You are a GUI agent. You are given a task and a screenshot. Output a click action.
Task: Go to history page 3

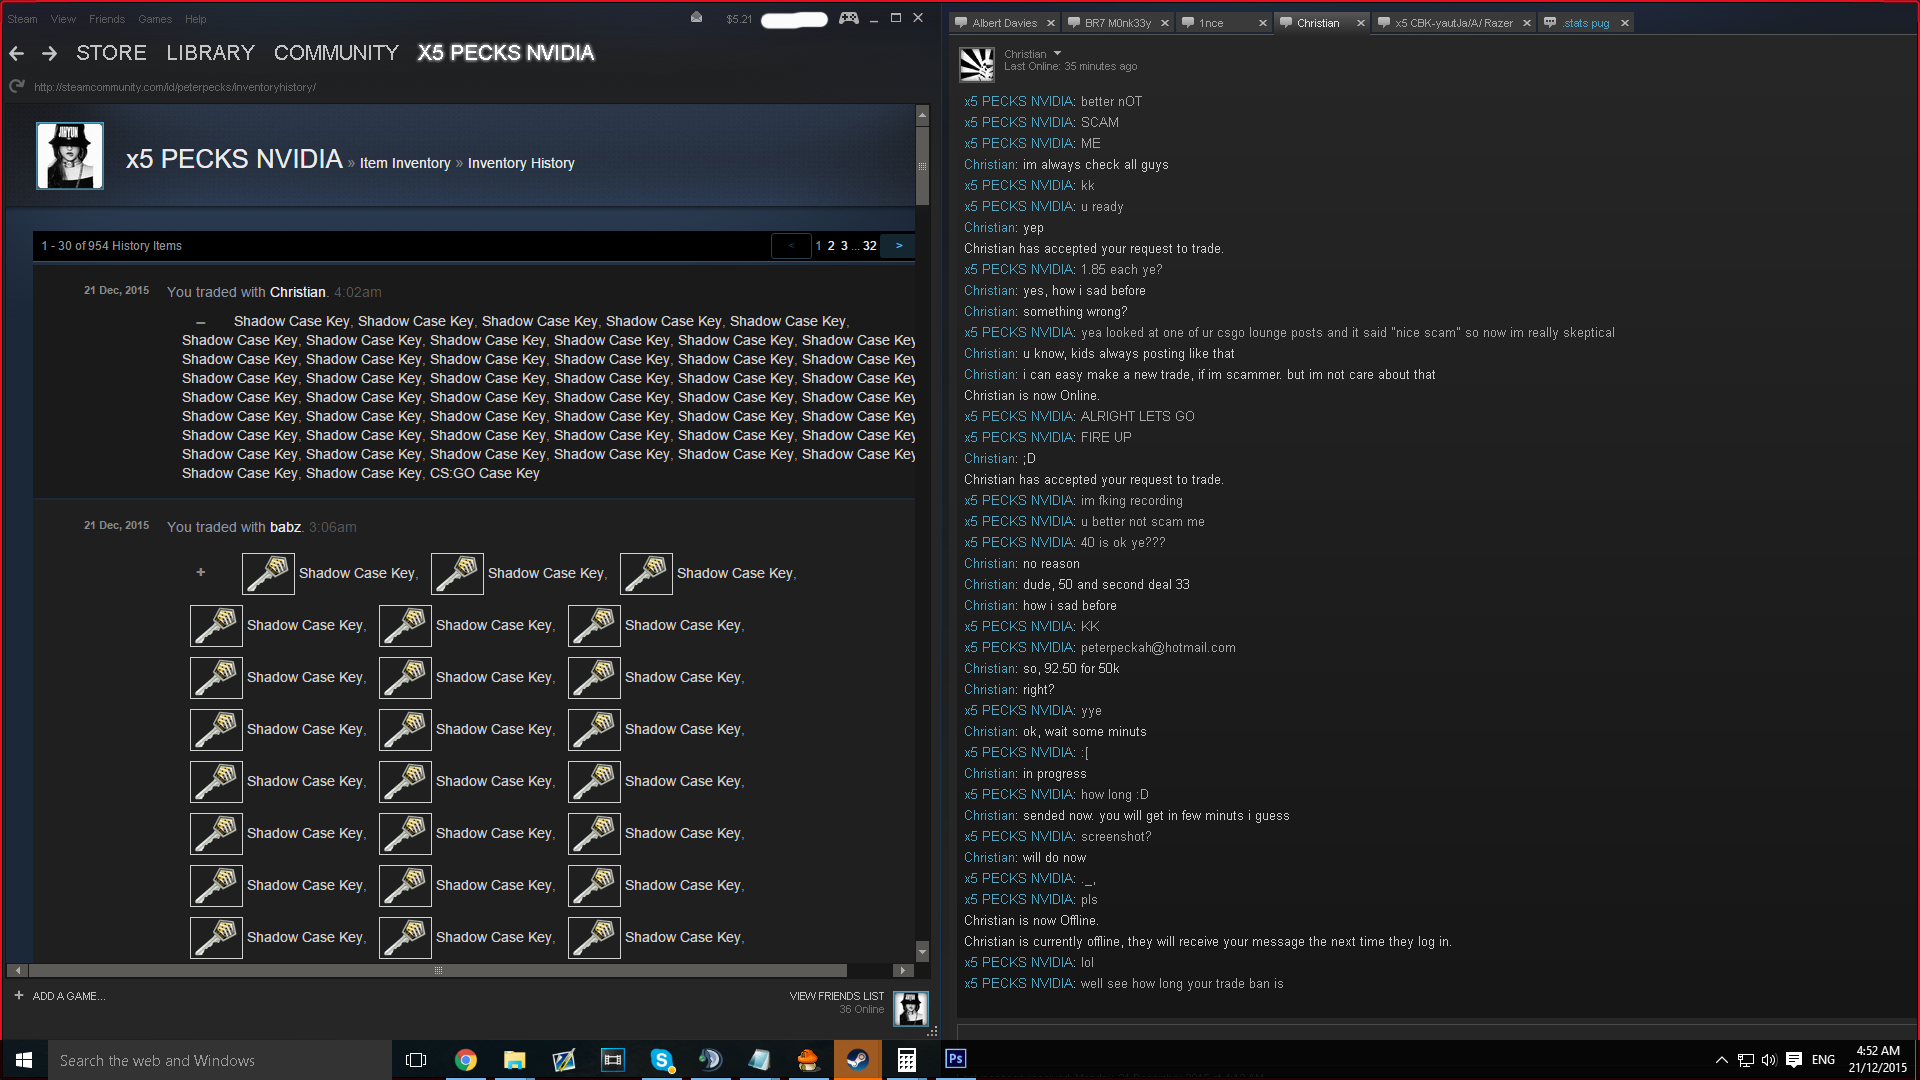(x=844, y=246)
